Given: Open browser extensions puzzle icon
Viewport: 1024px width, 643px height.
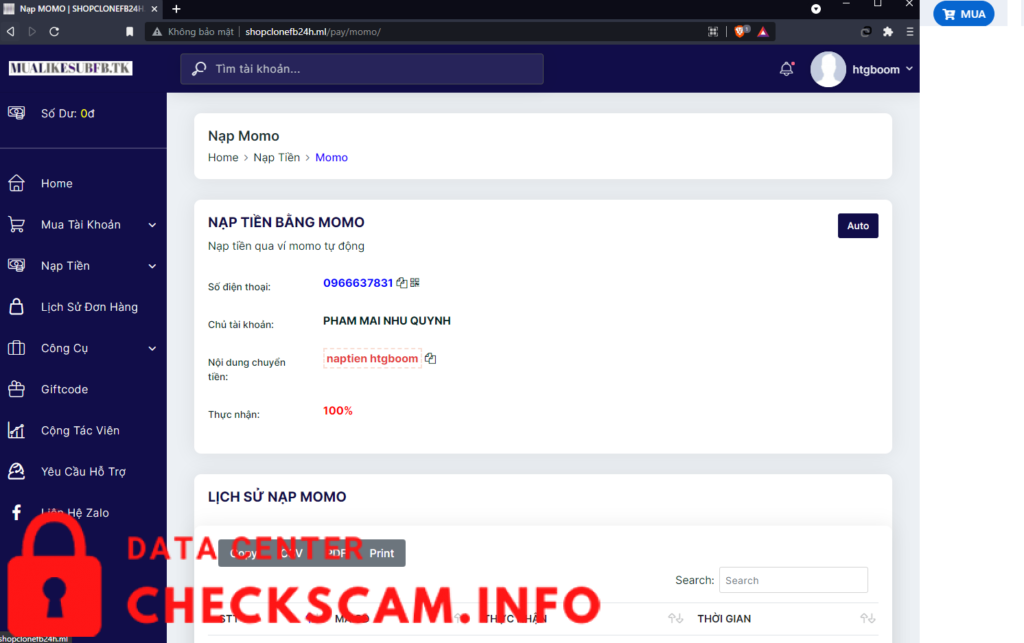Looking at the screenshot, I should [888, 31].
